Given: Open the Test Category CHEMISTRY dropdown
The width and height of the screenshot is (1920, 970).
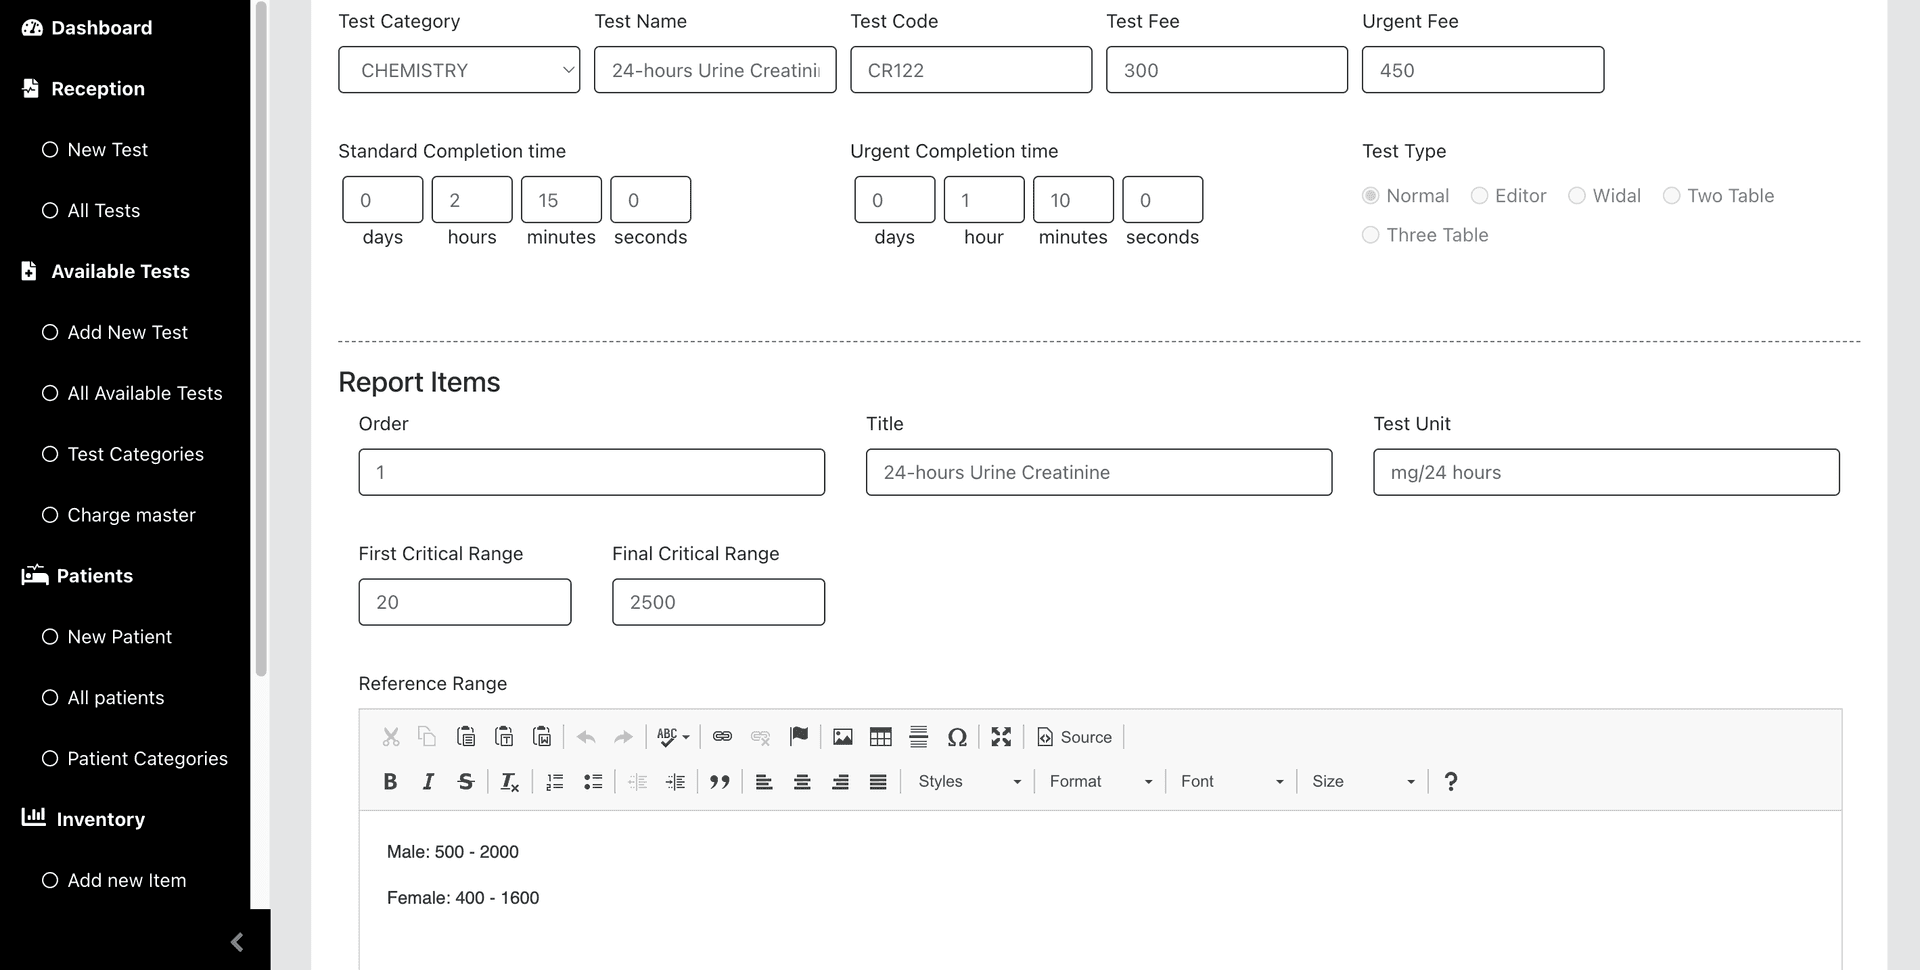Looking at the screenshot, I should point(459,70).
